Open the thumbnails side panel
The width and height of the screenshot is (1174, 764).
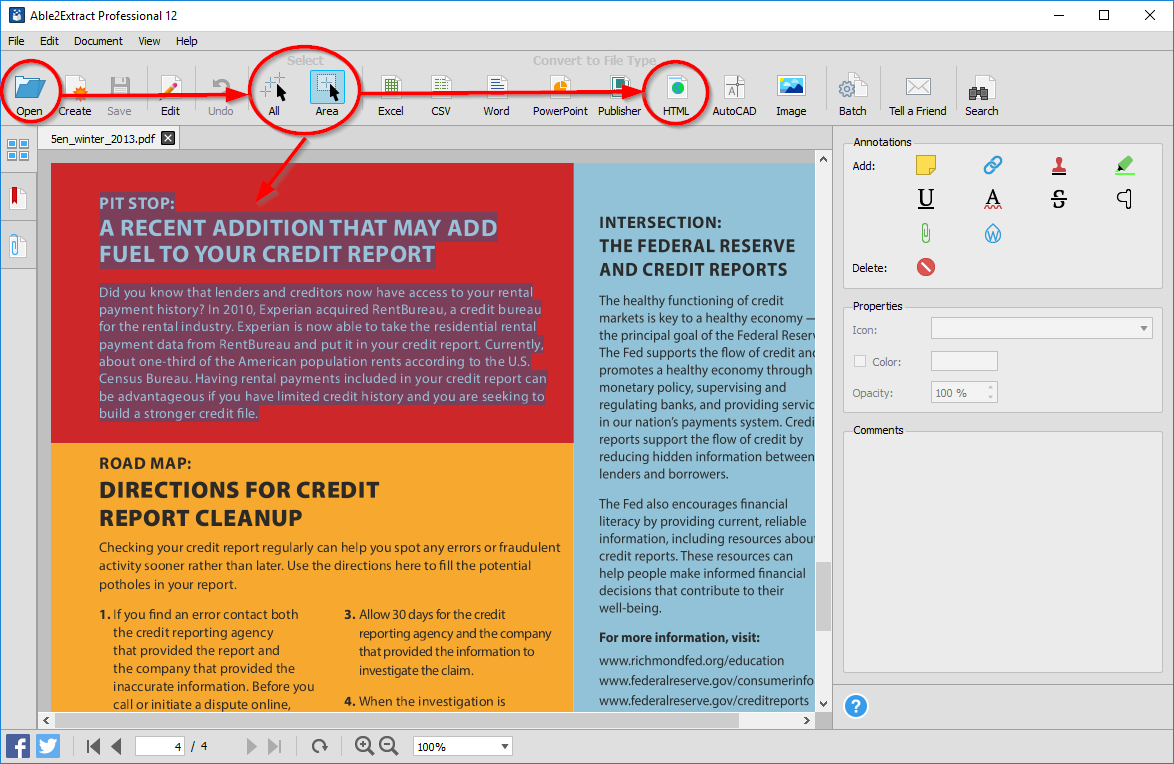[x=18, y=150]
